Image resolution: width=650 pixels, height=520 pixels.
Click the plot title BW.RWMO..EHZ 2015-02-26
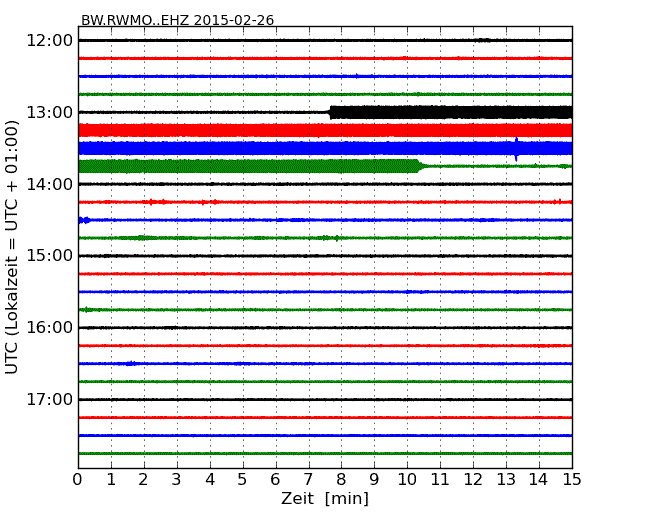(177, 20)
